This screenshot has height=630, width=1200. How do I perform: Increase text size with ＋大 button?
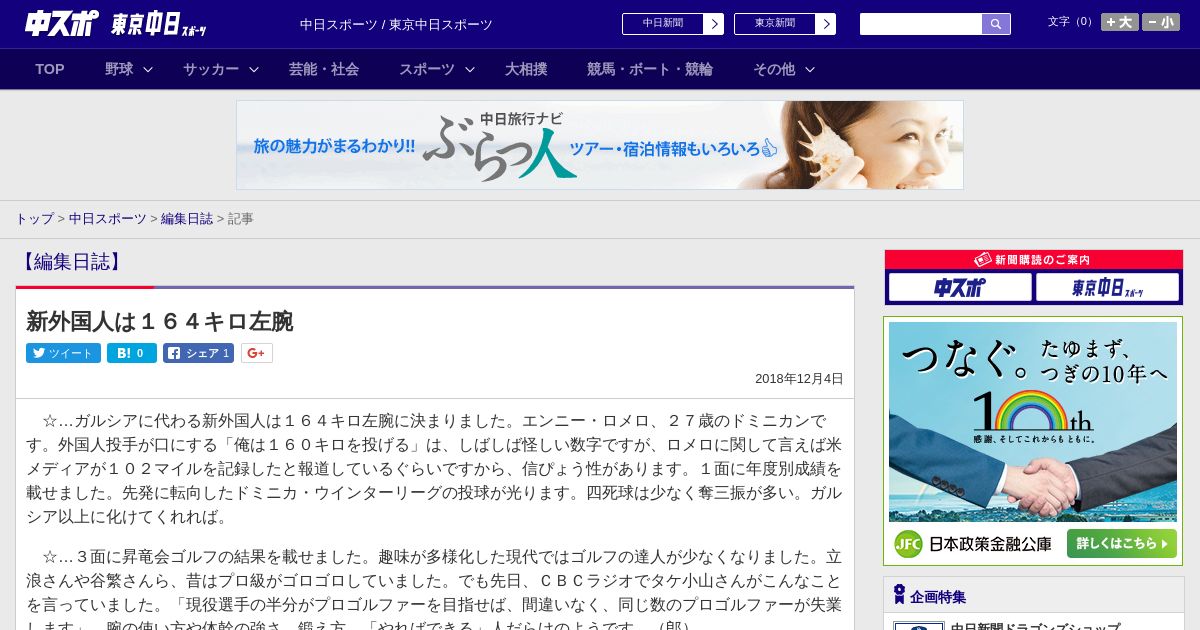(1120, 22)
